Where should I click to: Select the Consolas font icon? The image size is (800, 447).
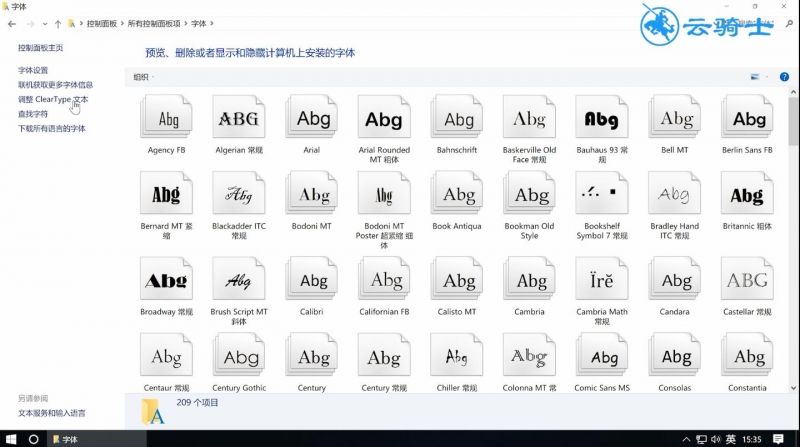tap(674, 355)
